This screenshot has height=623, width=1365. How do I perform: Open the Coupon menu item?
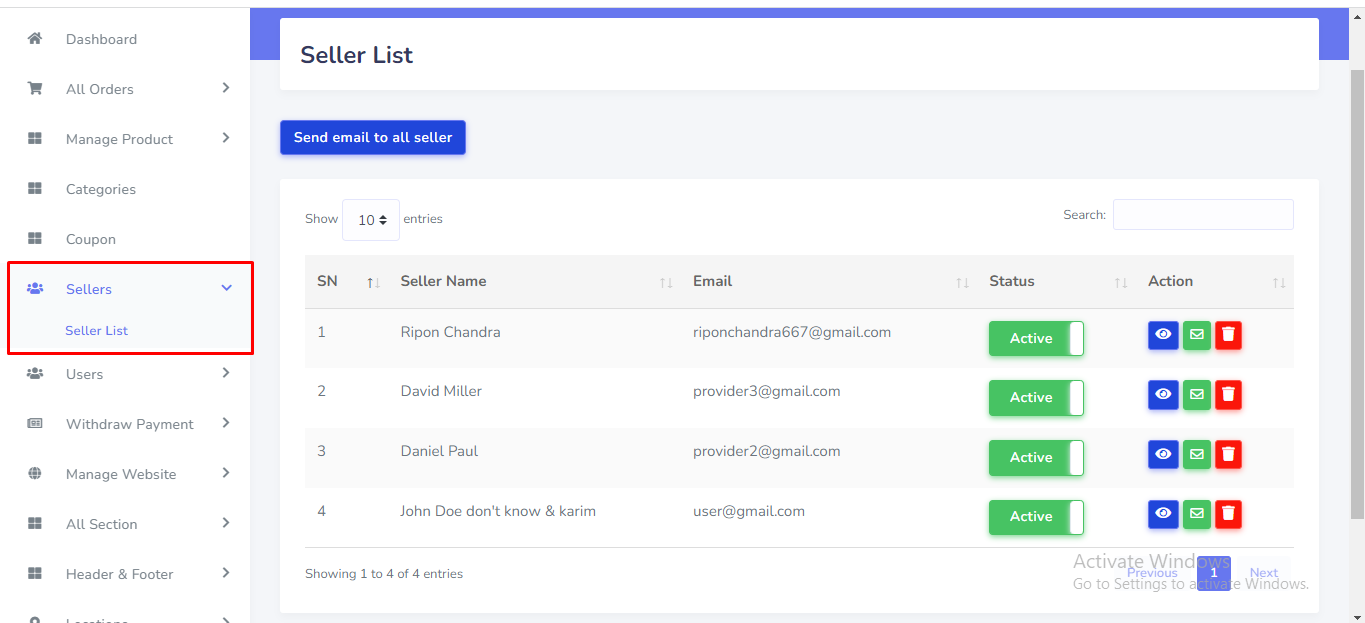tap(91, 239)
